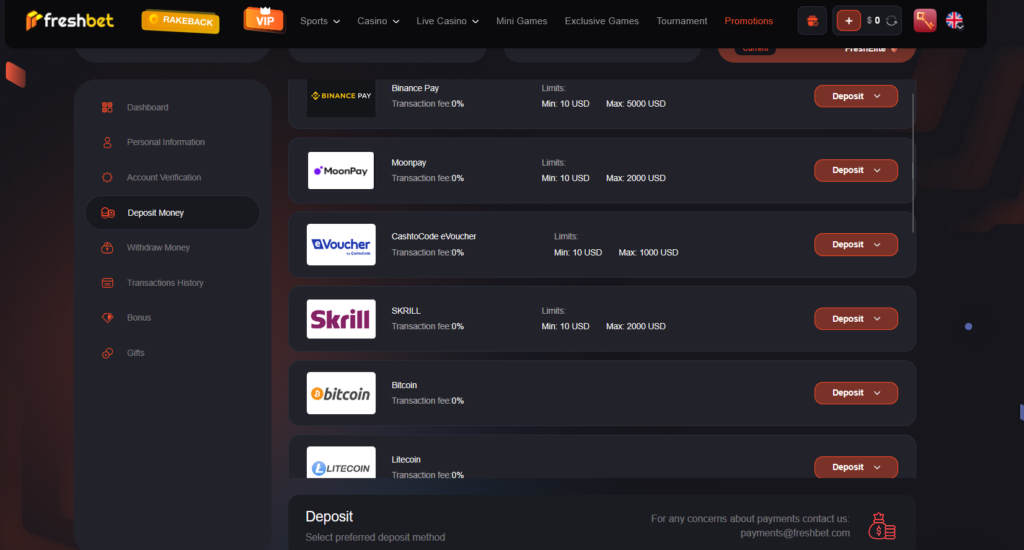1024x550 pixels.
Task: Click the Bitcoin logo
Action: (341, 393)
